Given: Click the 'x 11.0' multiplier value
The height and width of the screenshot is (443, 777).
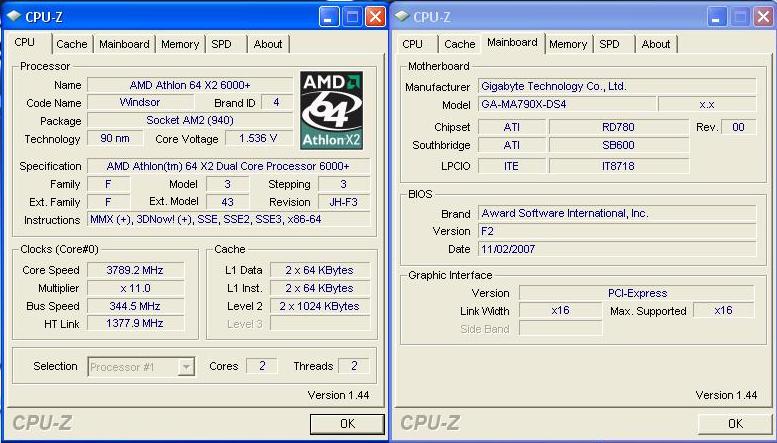Looking at the screenshot, I should click(x=135, y=288).
